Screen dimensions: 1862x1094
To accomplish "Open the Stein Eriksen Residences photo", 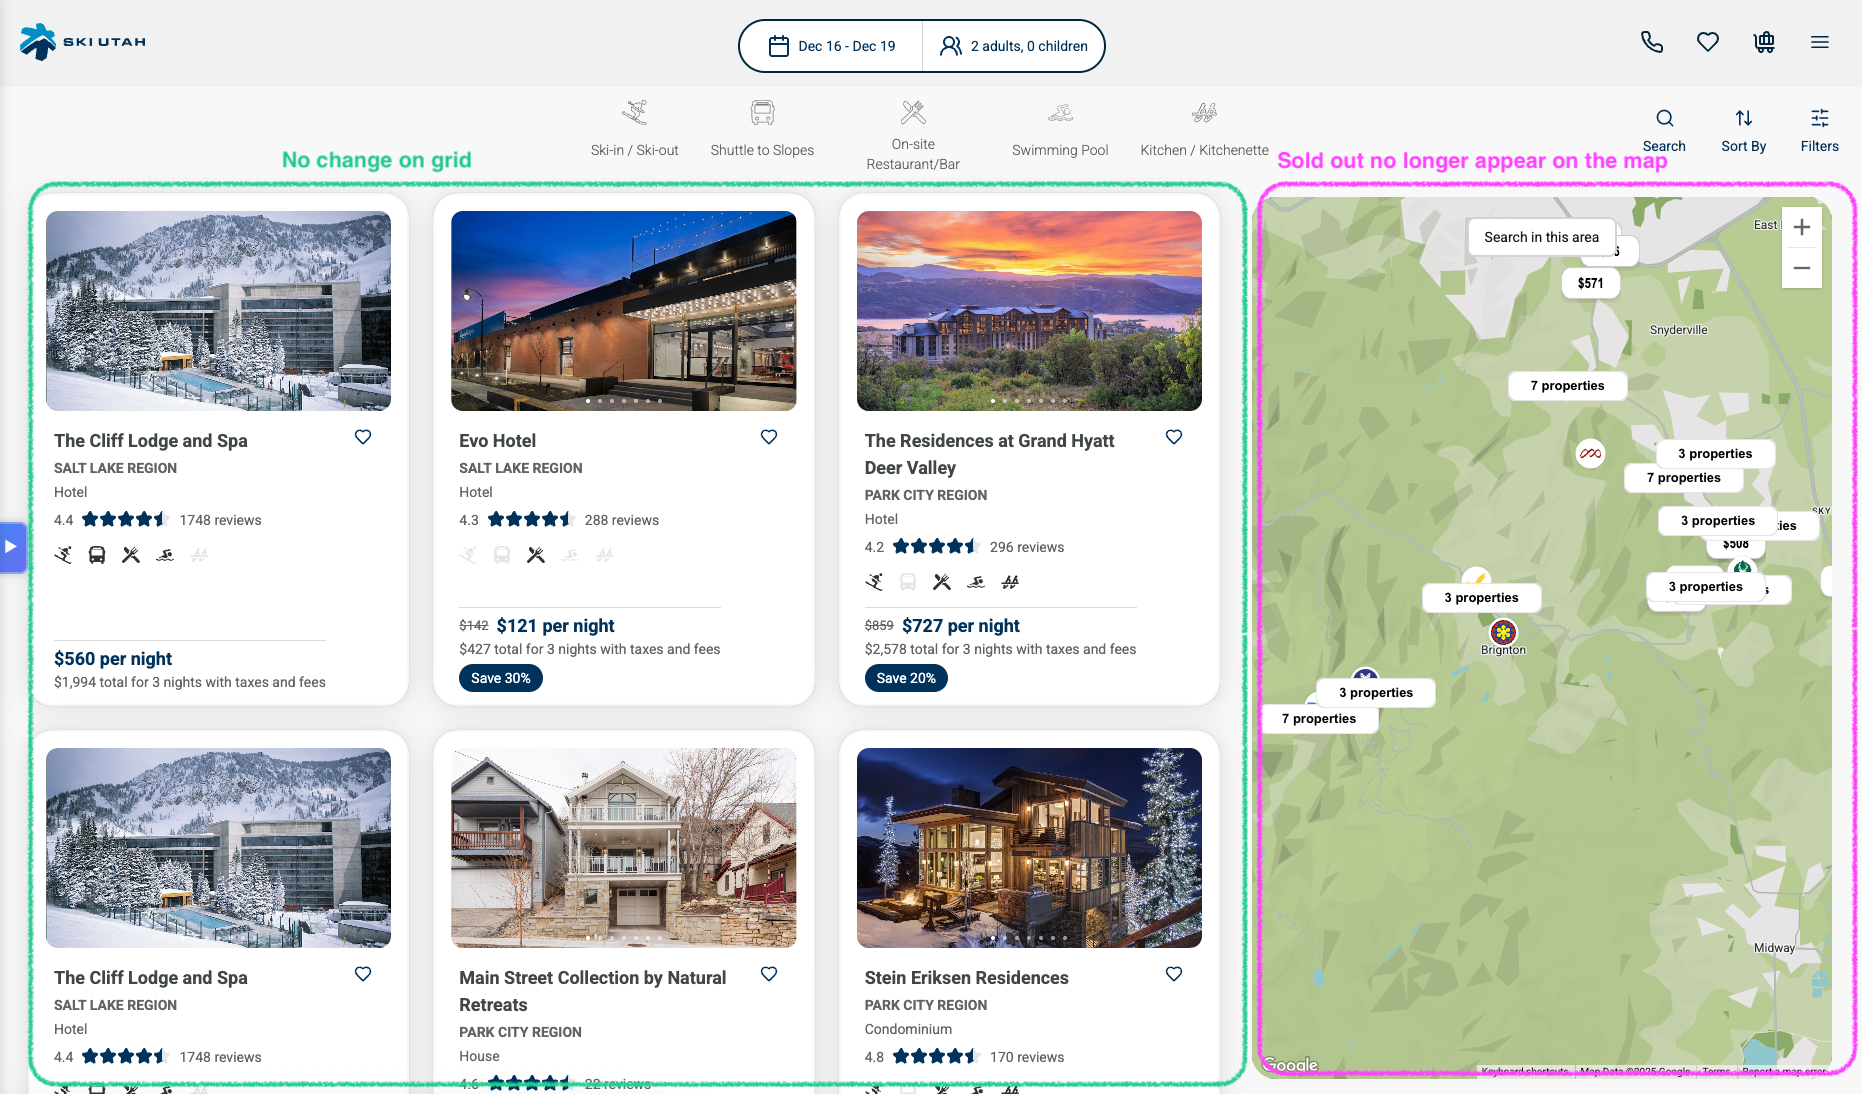I will tap(1029, 848).
